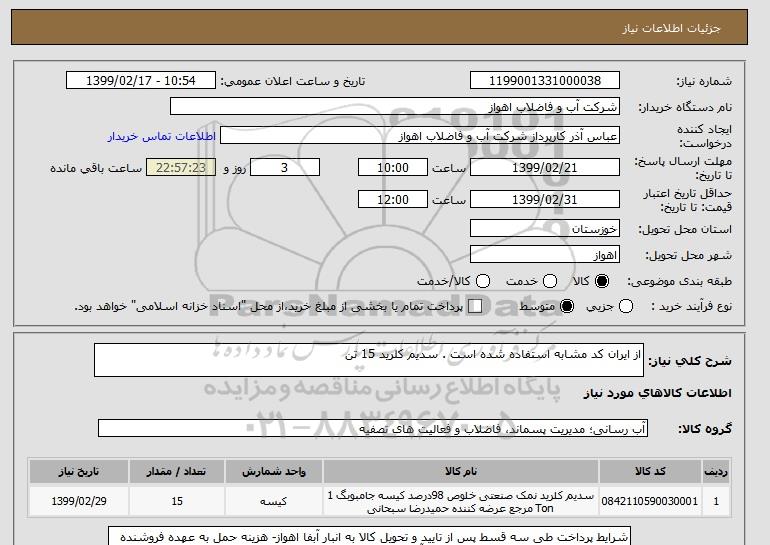
Task: Toggle the اسناد خزانه اسلامی payment checkbox
Action: point(475,306)
